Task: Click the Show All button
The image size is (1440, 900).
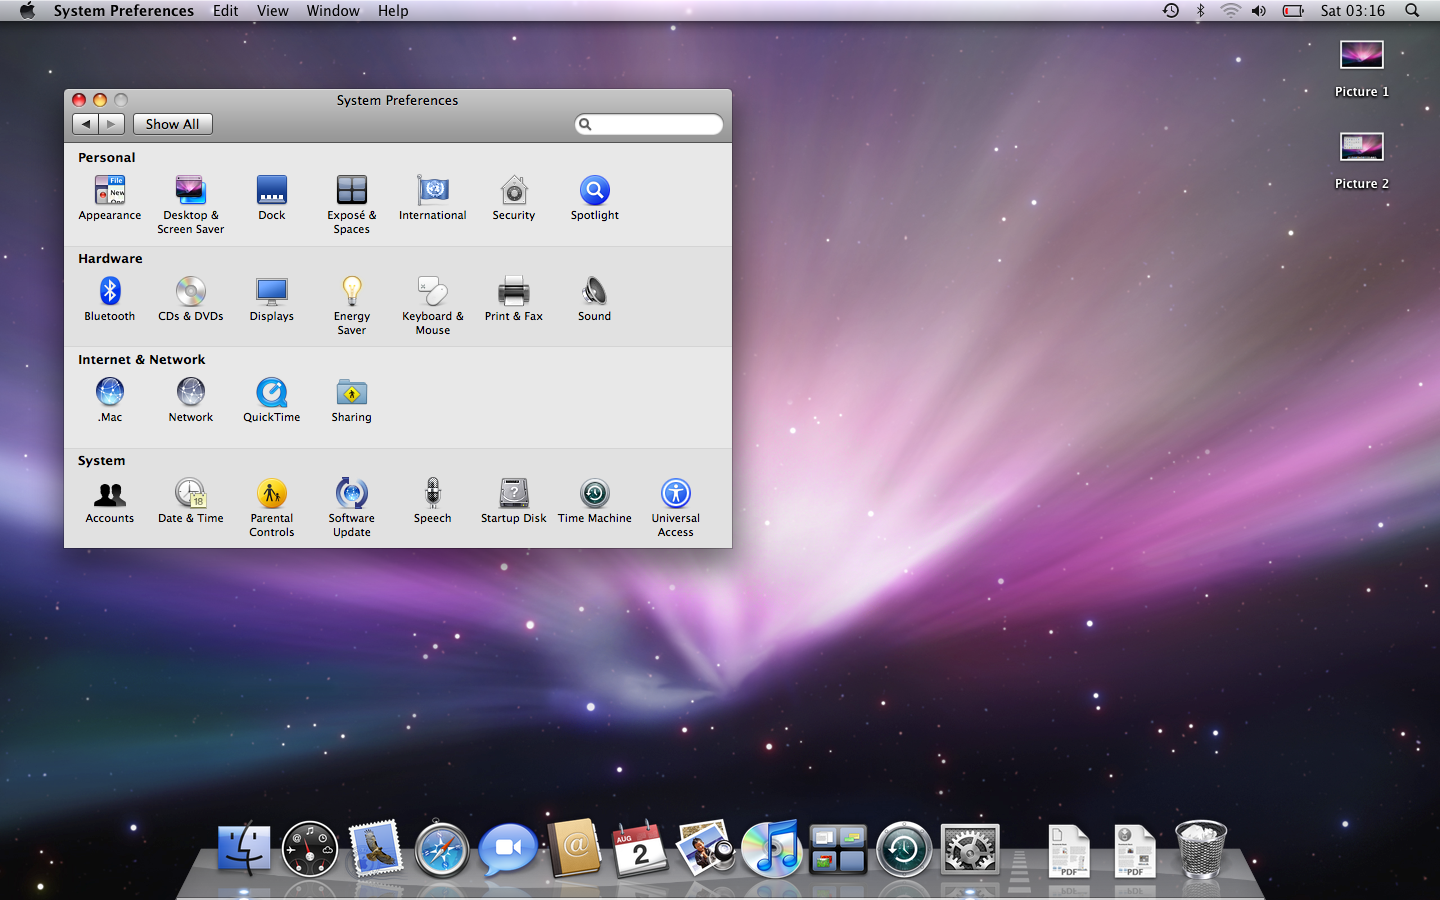Action: coord(172,124)
